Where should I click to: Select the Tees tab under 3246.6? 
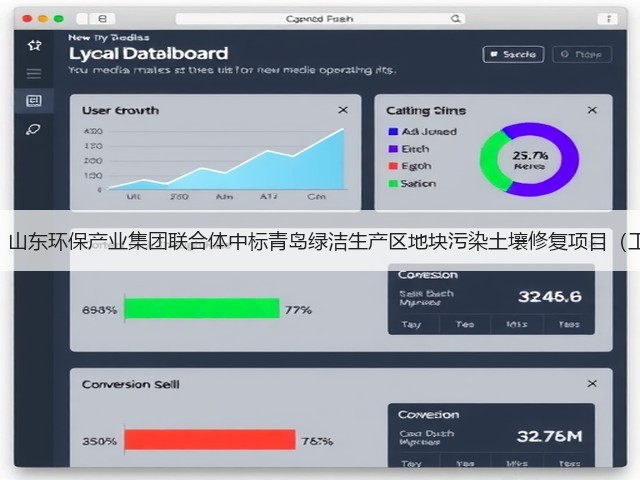click(x=569, y=324)
